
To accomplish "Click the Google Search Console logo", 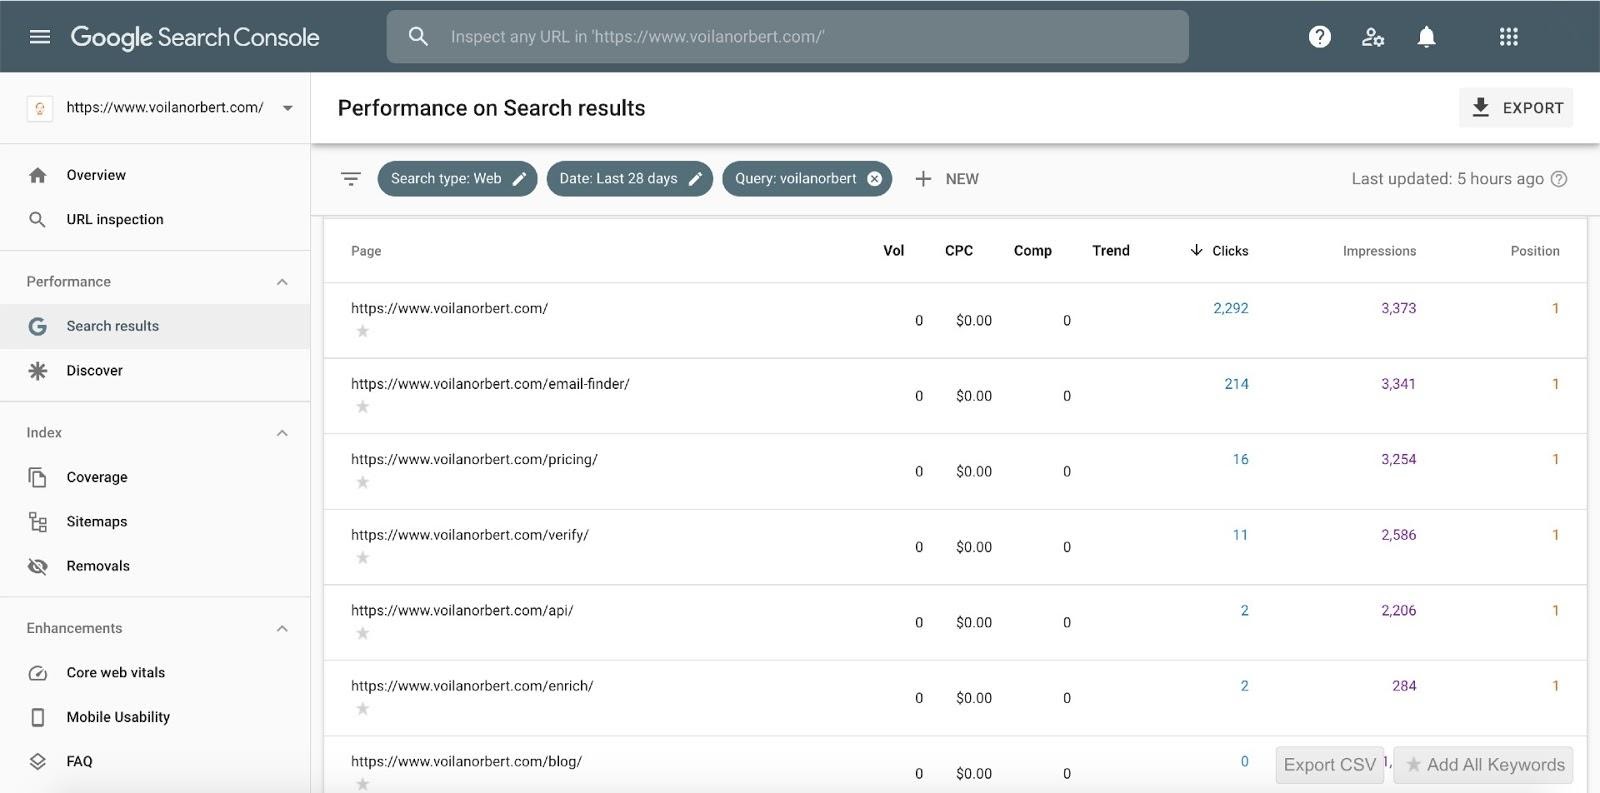I will pos(195,37).
